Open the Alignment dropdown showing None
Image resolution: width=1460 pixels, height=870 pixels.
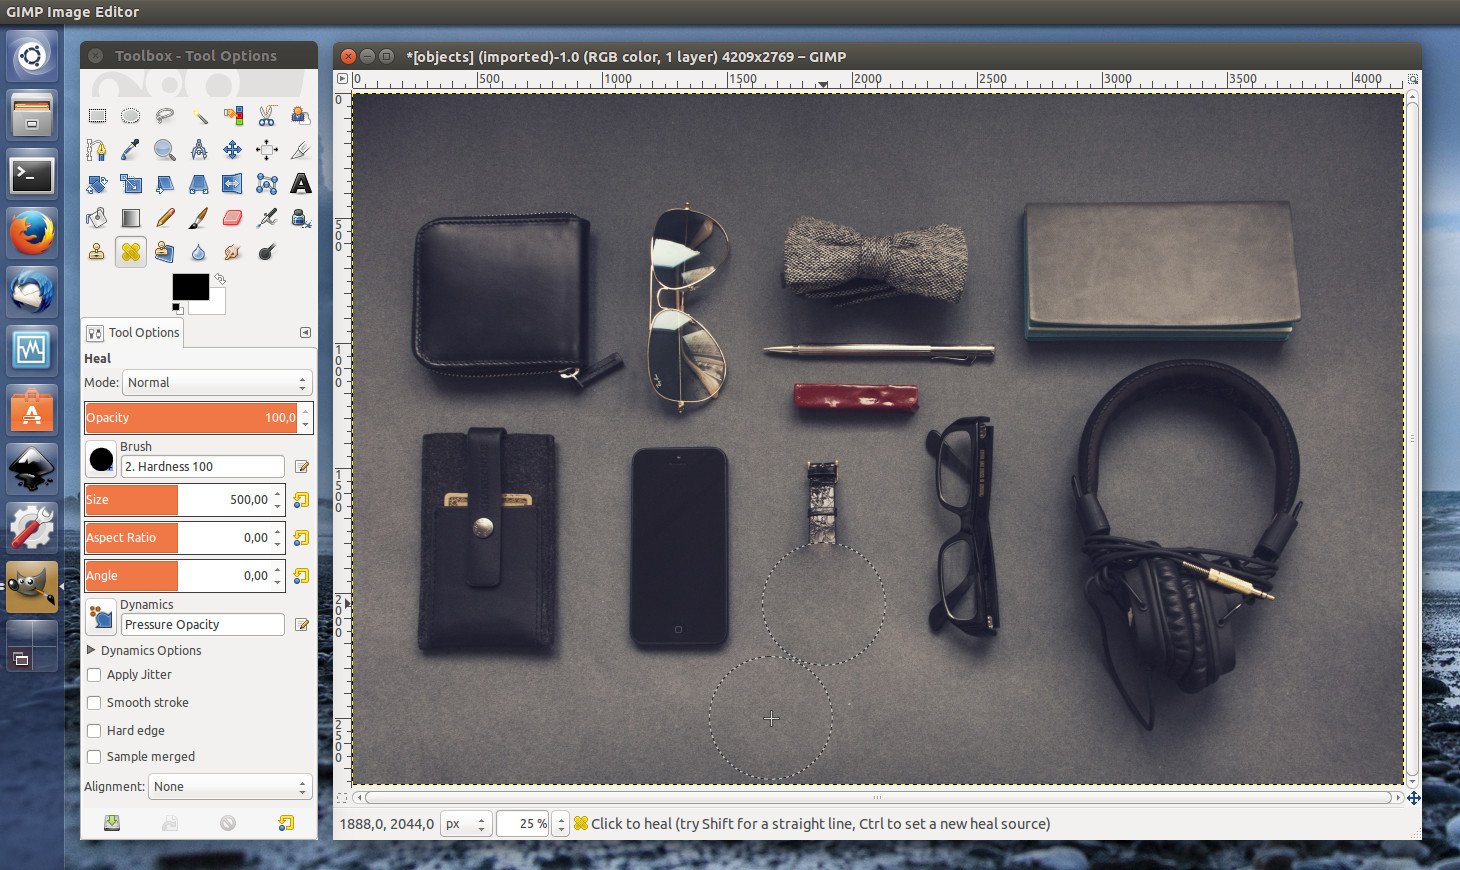click(230, 787)
